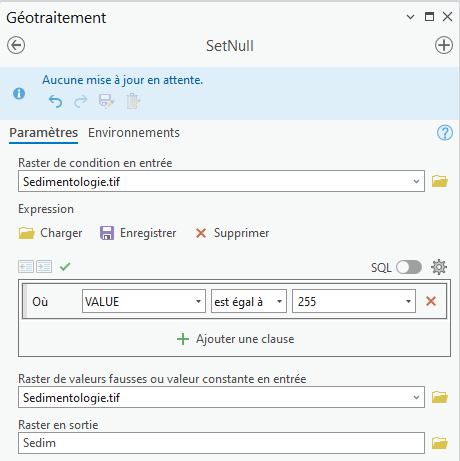Expand the VALUE field dropdown
Image resolution: width=460 pixels, height=461 pixels.
click(198, 301)
